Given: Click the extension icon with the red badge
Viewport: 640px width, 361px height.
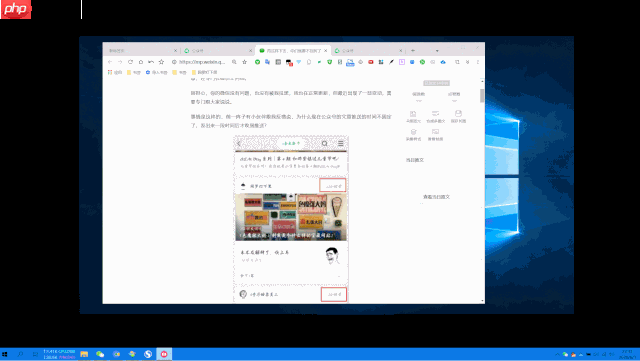Looking at the screenshot, I should click(x=289, y=62).
